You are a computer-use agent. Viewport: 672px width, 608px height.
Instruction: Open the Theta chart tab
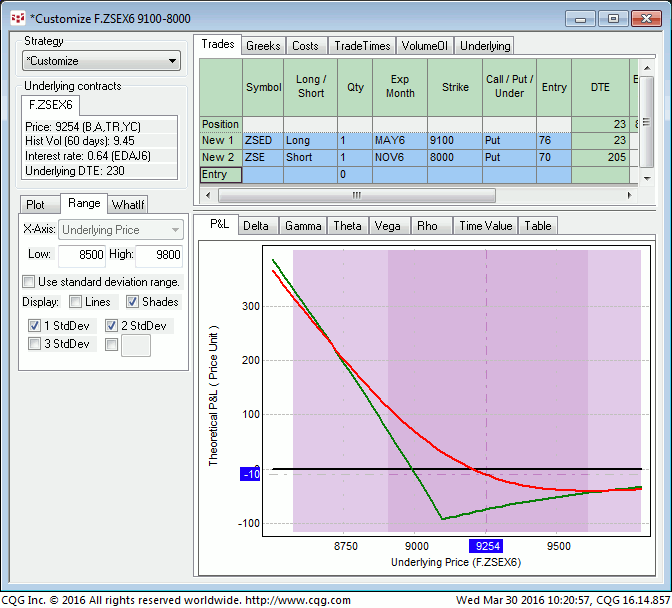click(x=347, y=226)
